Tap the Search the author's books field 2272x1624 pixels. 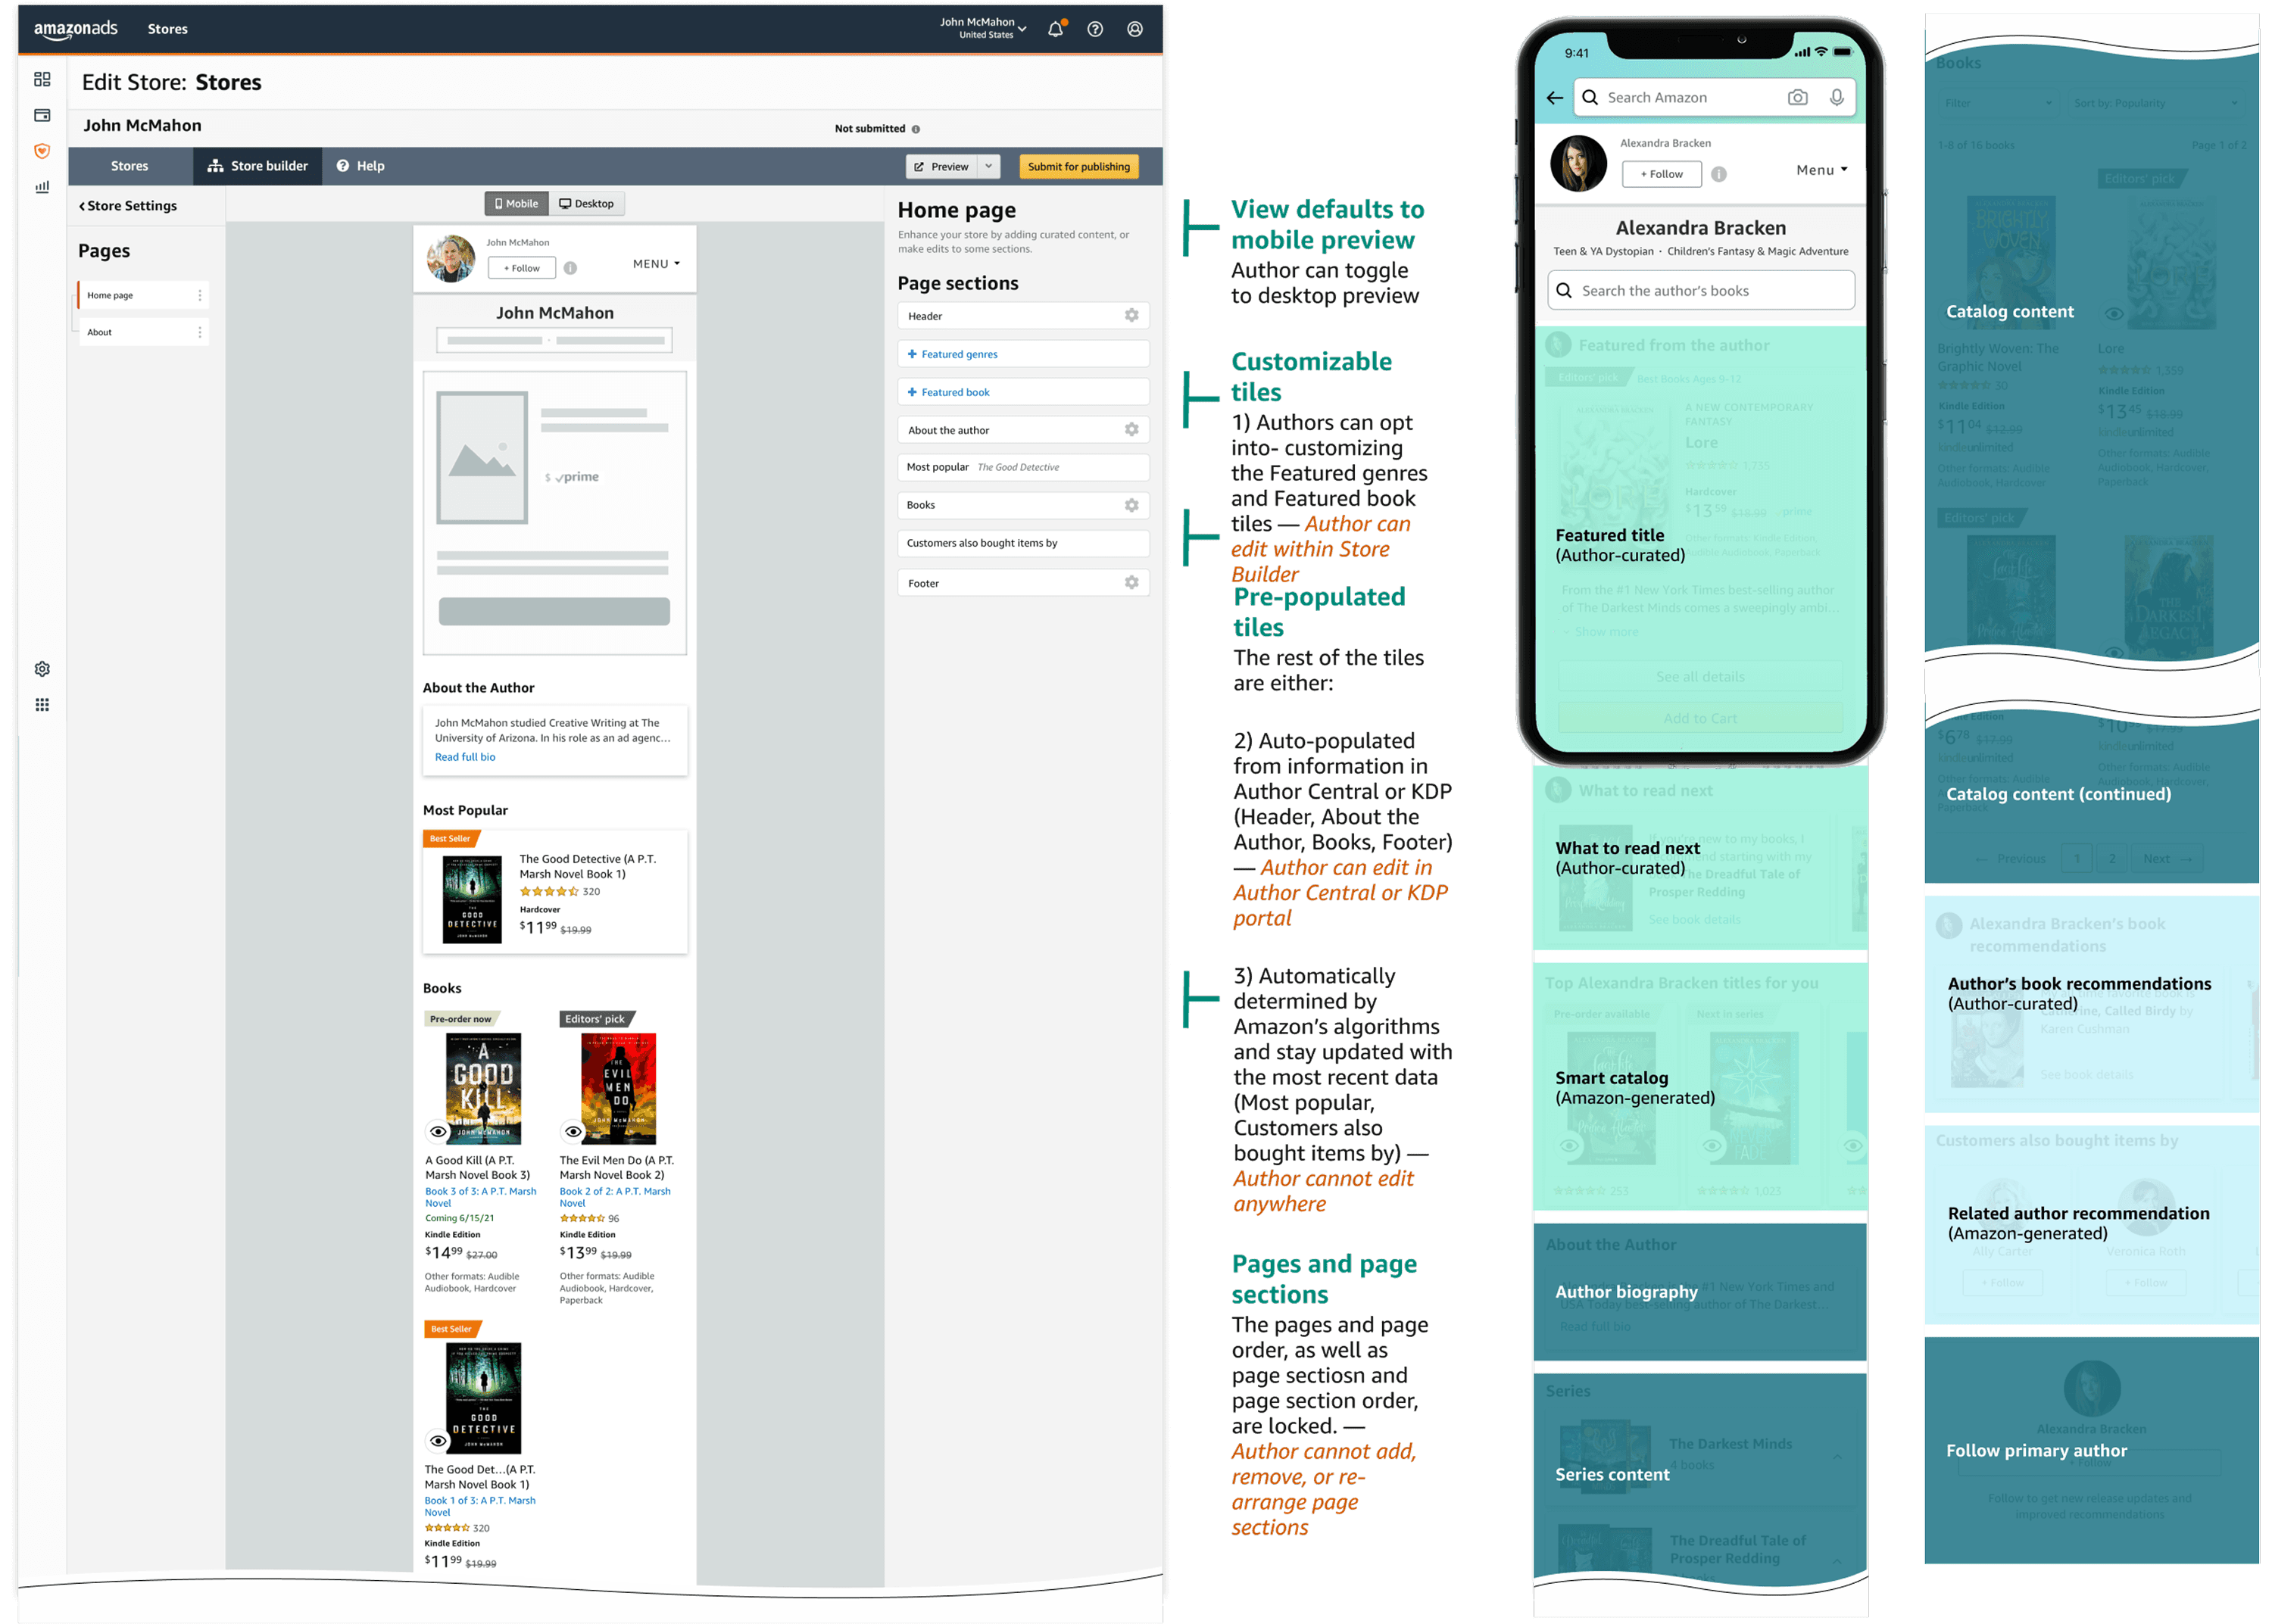pos(1701,291)
